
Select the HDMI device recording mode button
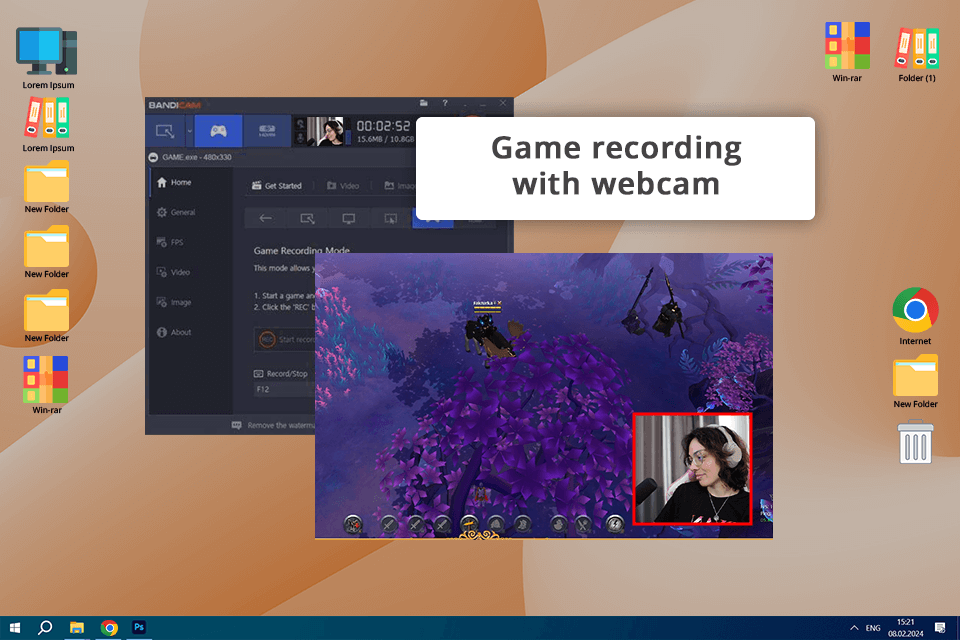click(x=267, y=130)
